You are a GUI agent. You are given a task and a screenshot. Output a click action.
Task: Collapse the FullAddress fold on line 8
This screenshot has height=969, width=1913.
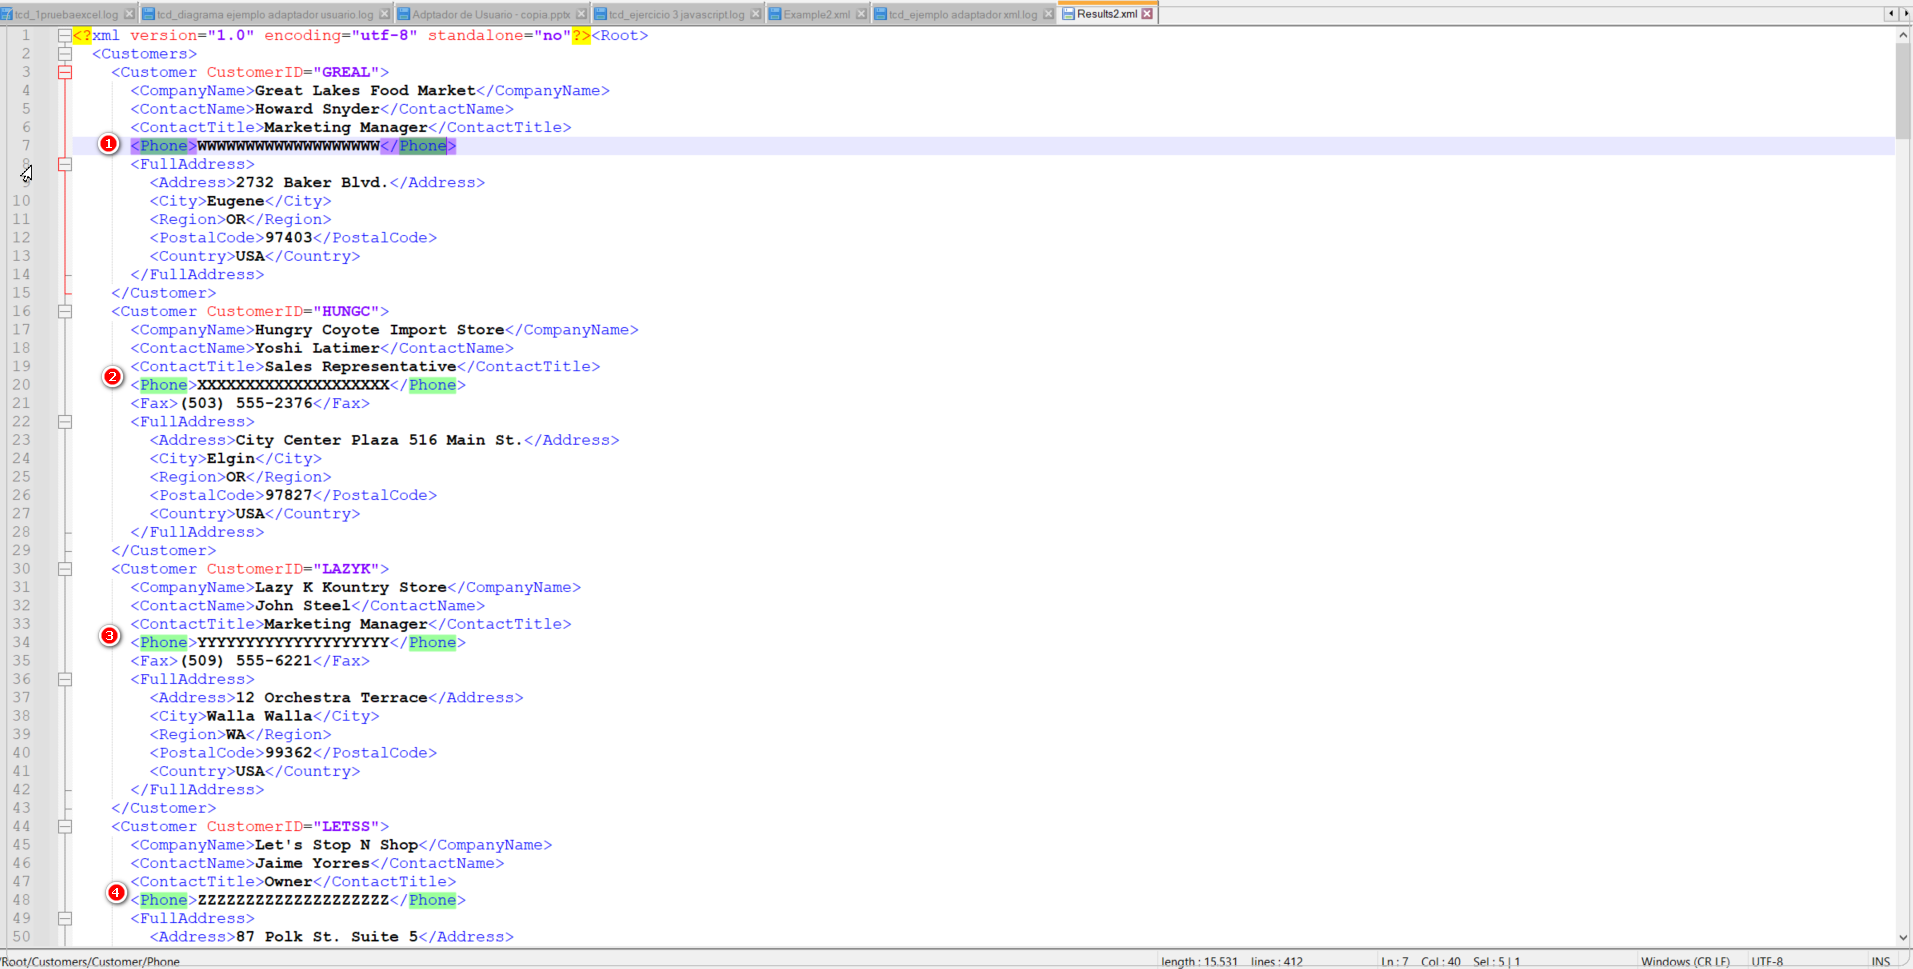tap(66, 164)
